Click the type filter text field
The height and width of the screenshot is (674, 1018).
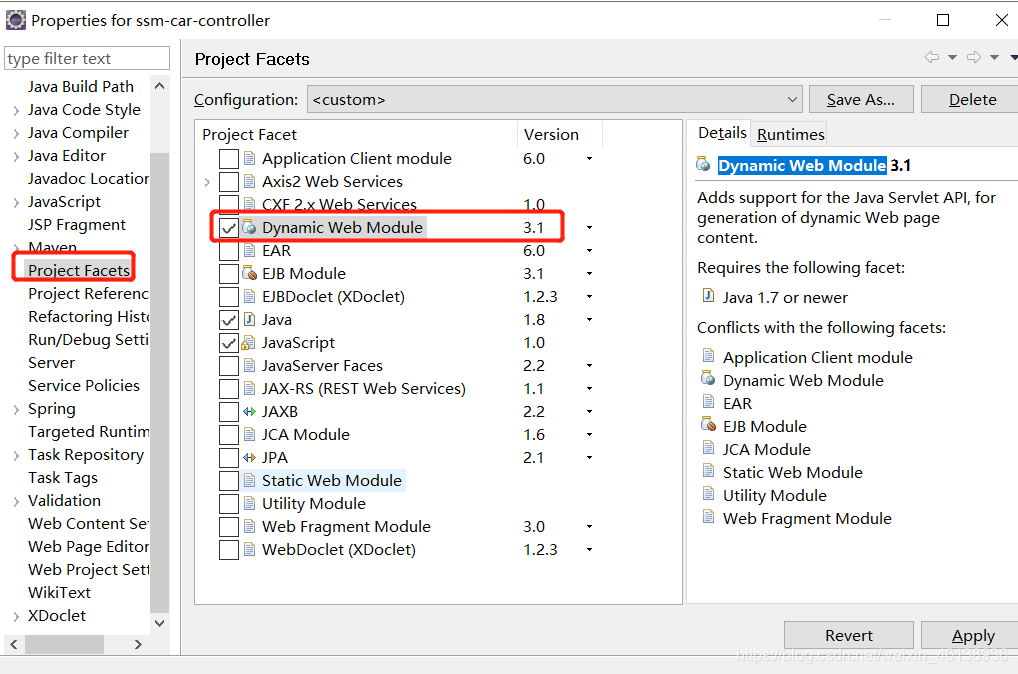[85, 58]
